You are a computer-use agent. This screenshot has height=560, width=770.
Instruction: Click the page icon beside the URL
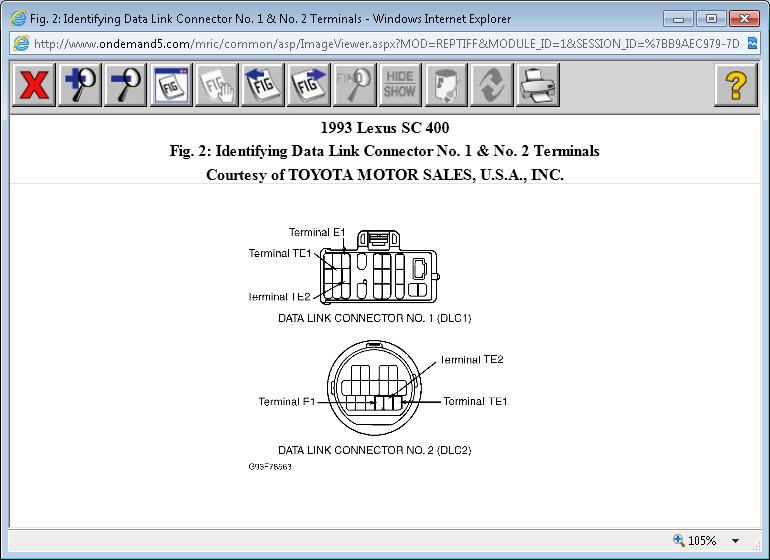[x=21, y=43]
